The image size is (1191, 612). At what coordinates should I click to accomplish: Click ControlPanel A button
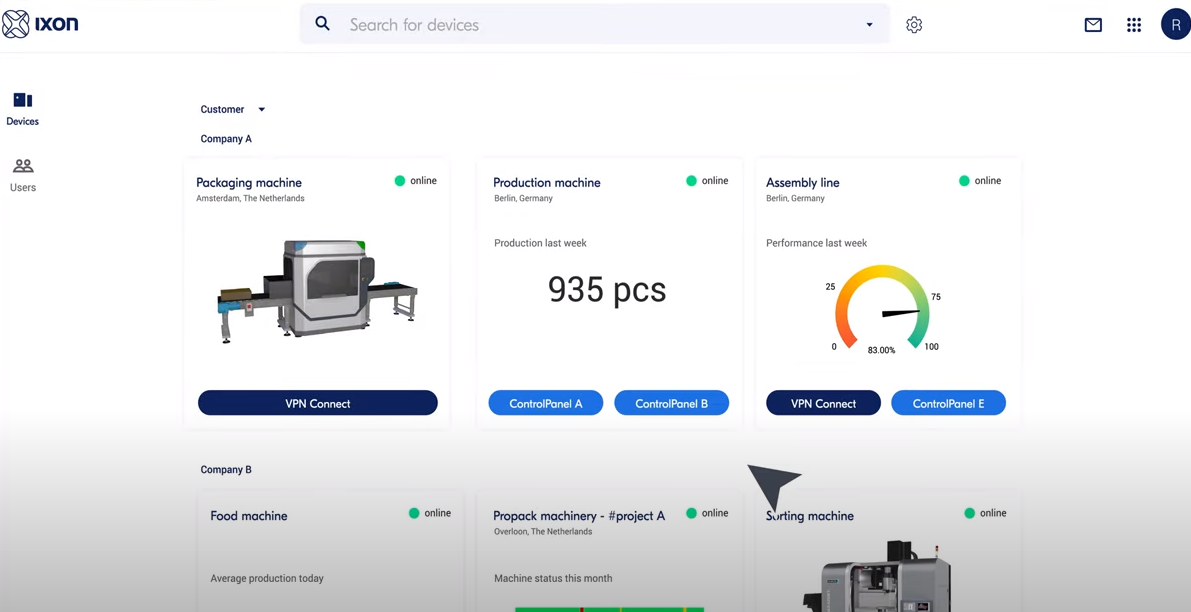[x=545, y=403]
